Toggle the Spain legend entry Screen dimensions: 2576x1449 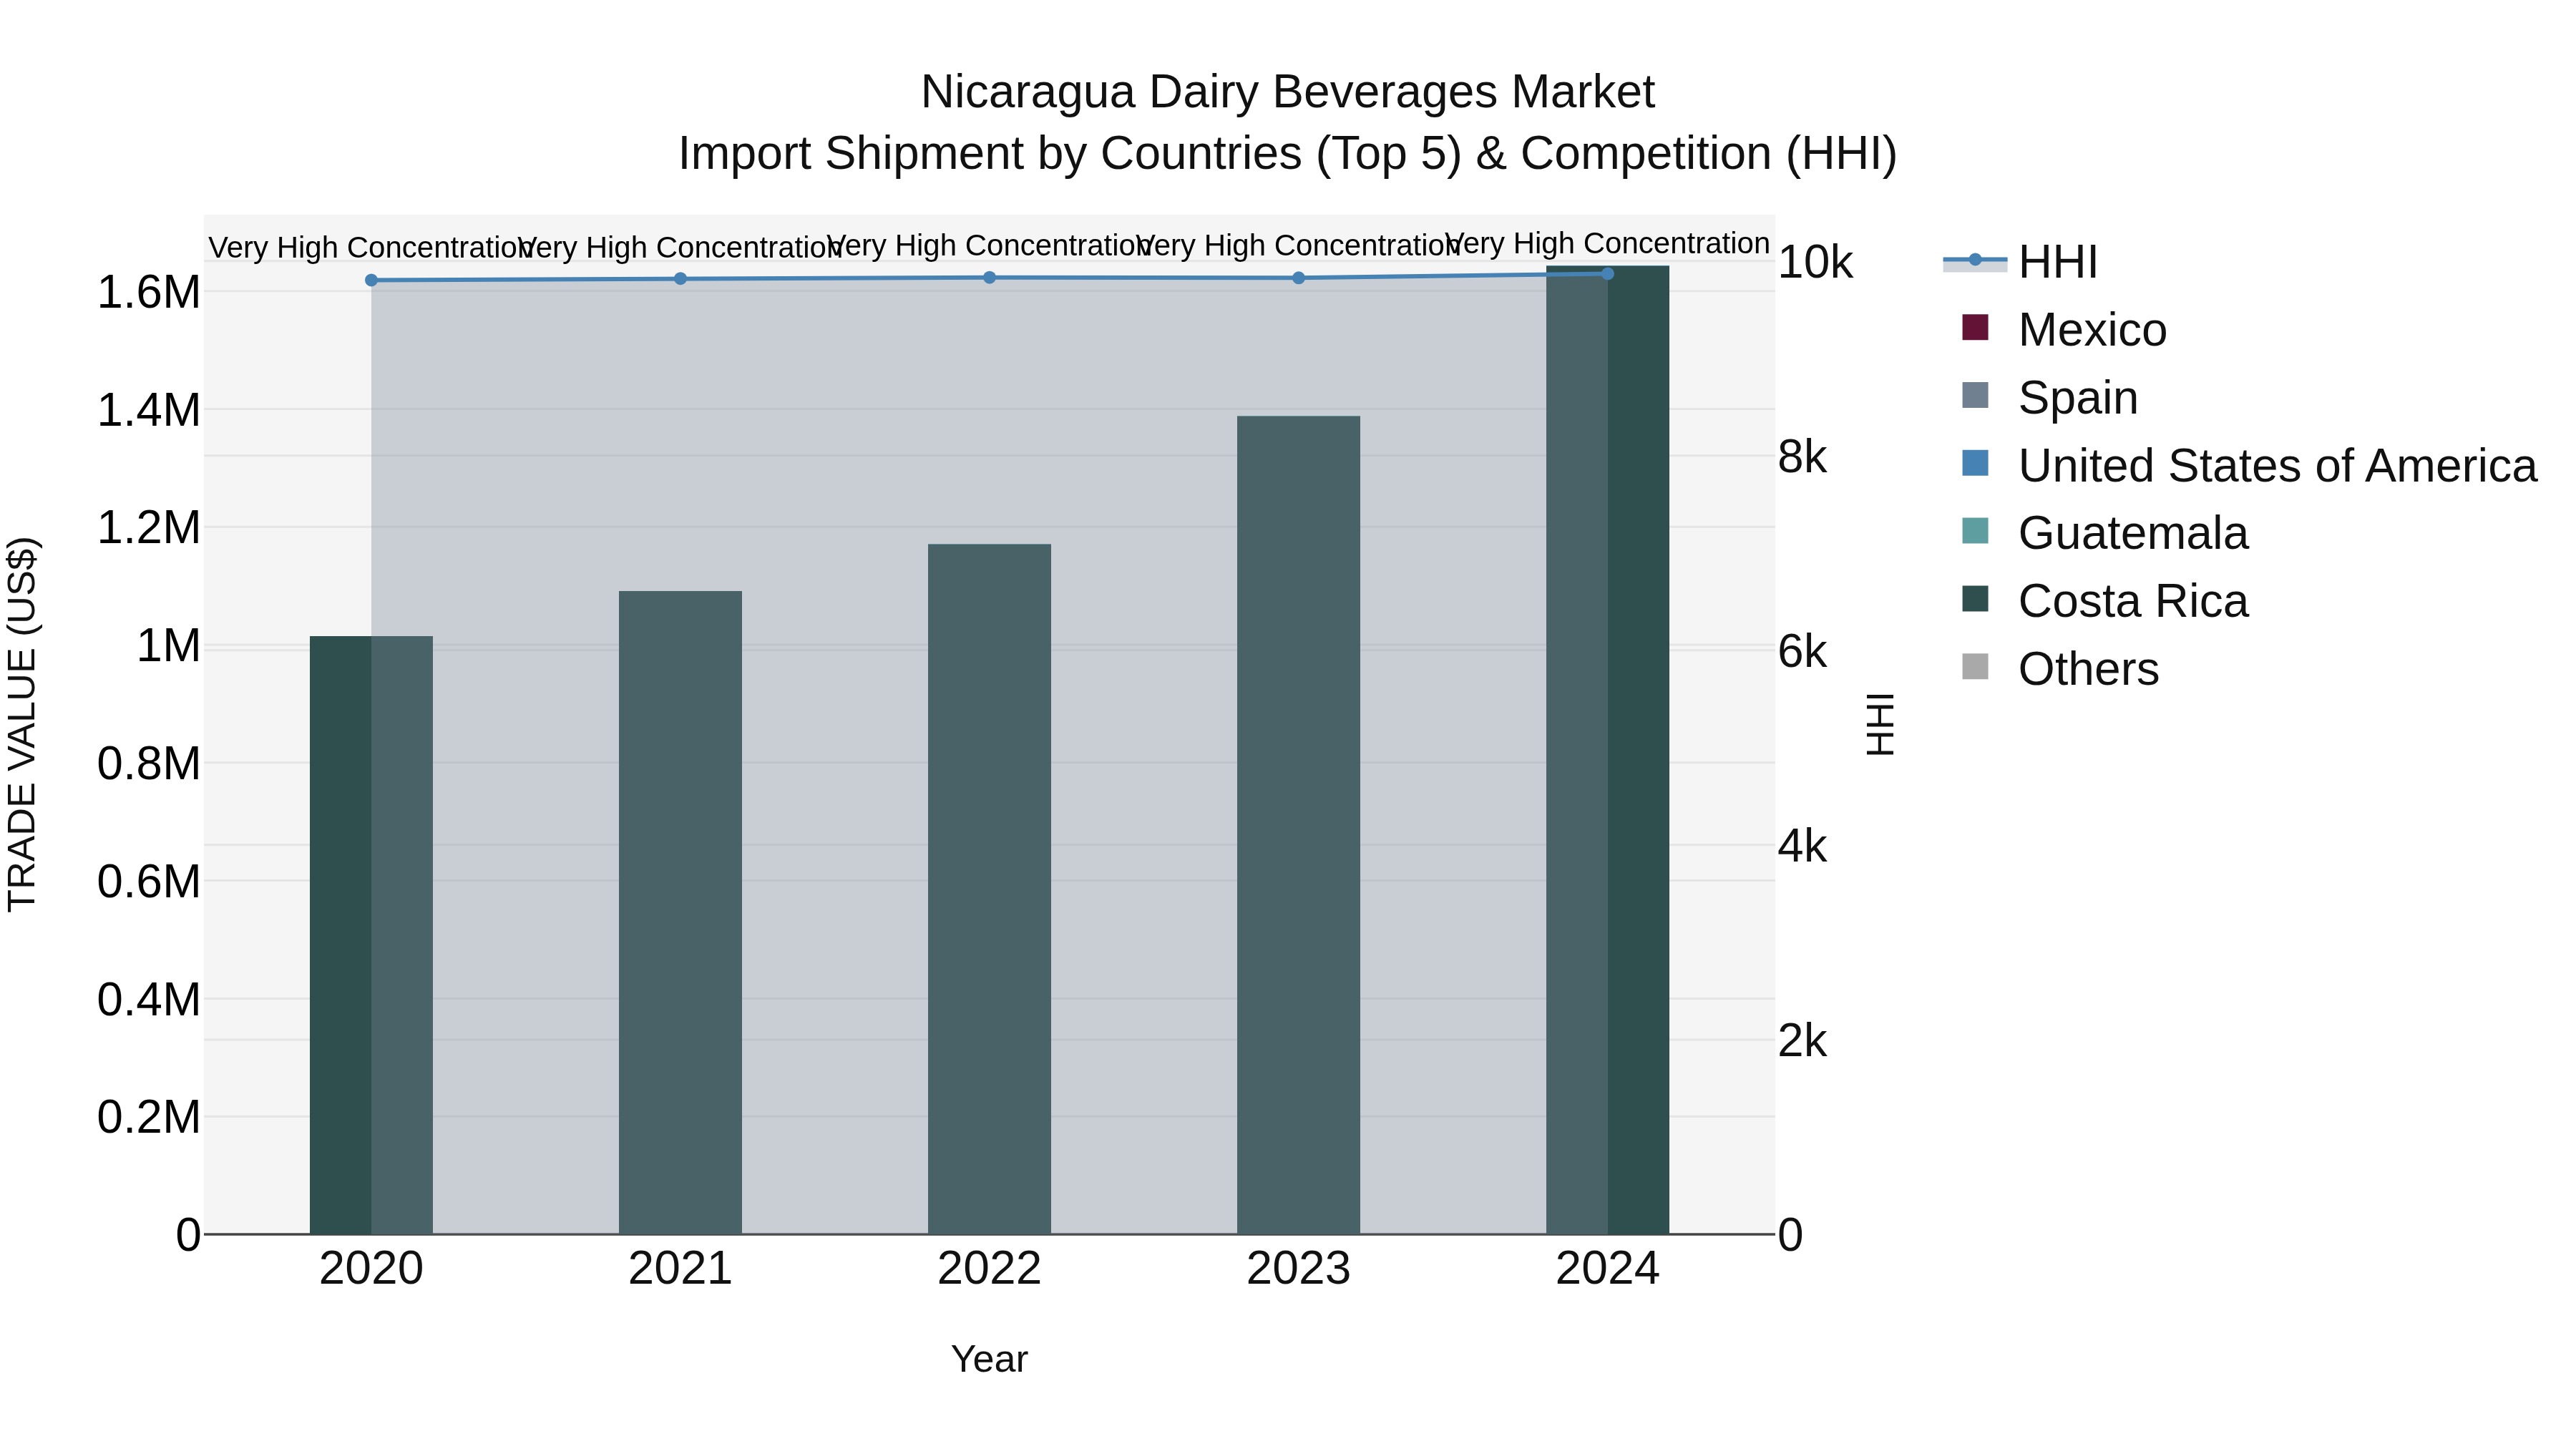click(x=2050, y=398)
